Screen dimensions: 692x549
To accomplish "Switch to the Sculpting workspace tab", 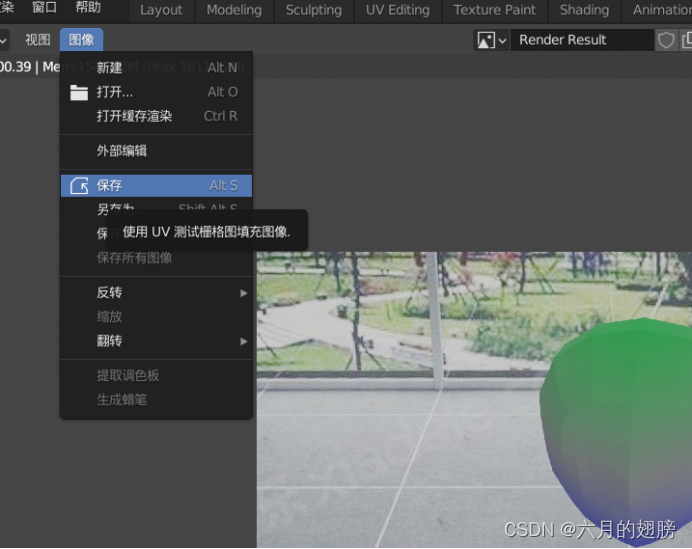I will click(x=313, y=10).
